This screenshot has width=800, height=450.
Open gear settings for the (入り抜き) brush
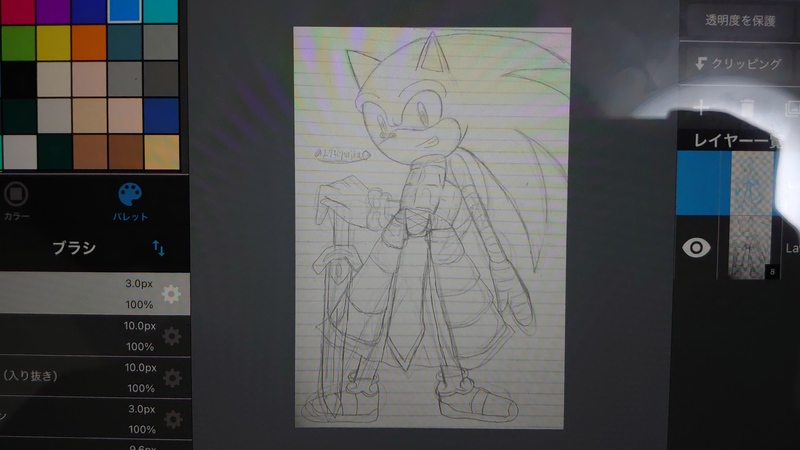coord(172,378)
